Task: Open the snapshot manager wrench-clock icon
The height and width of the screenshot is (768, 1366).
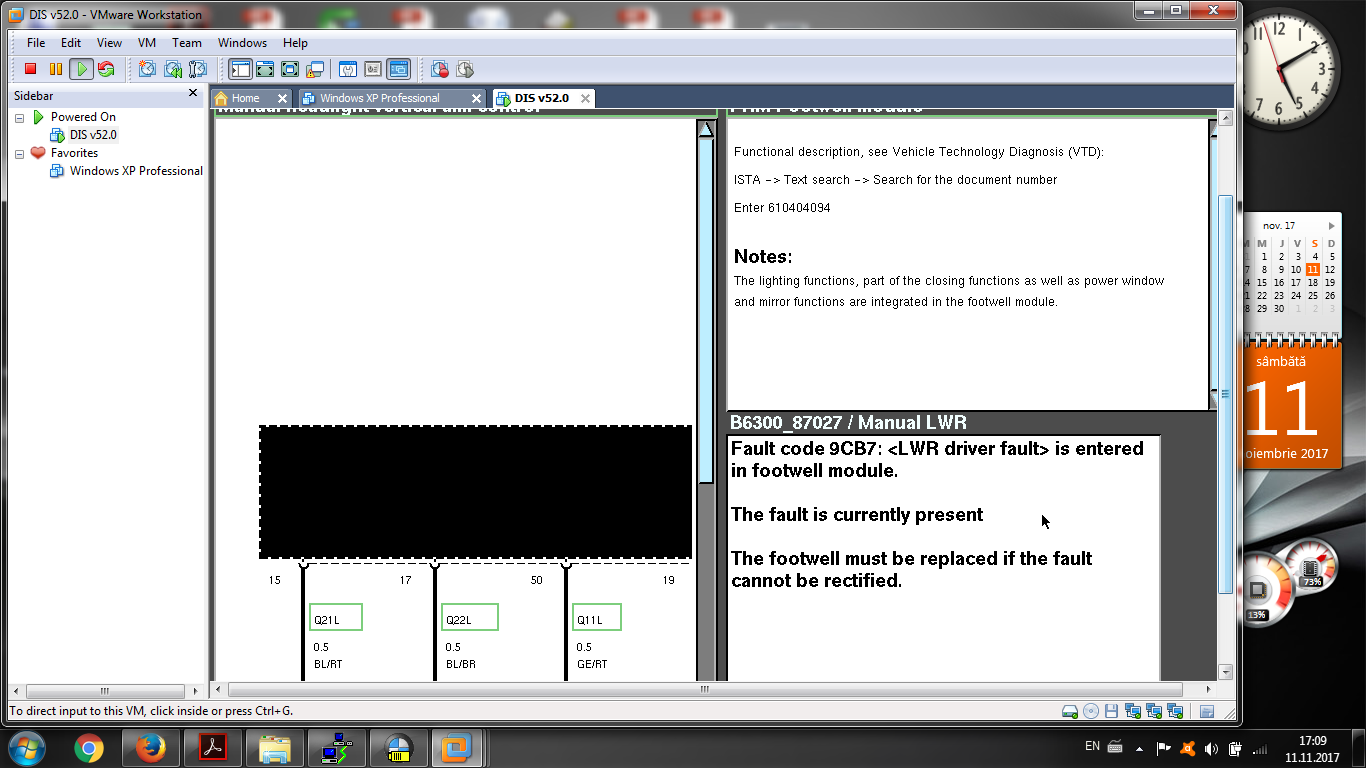Action: [x=198, y=69]
